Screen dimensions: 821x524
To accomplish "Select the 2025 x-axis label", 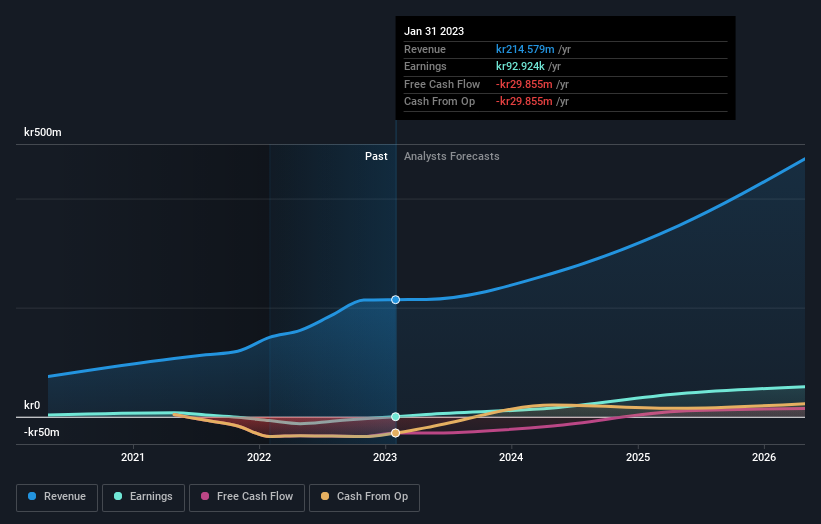I will pyautogui.click(x=638, y=458).
